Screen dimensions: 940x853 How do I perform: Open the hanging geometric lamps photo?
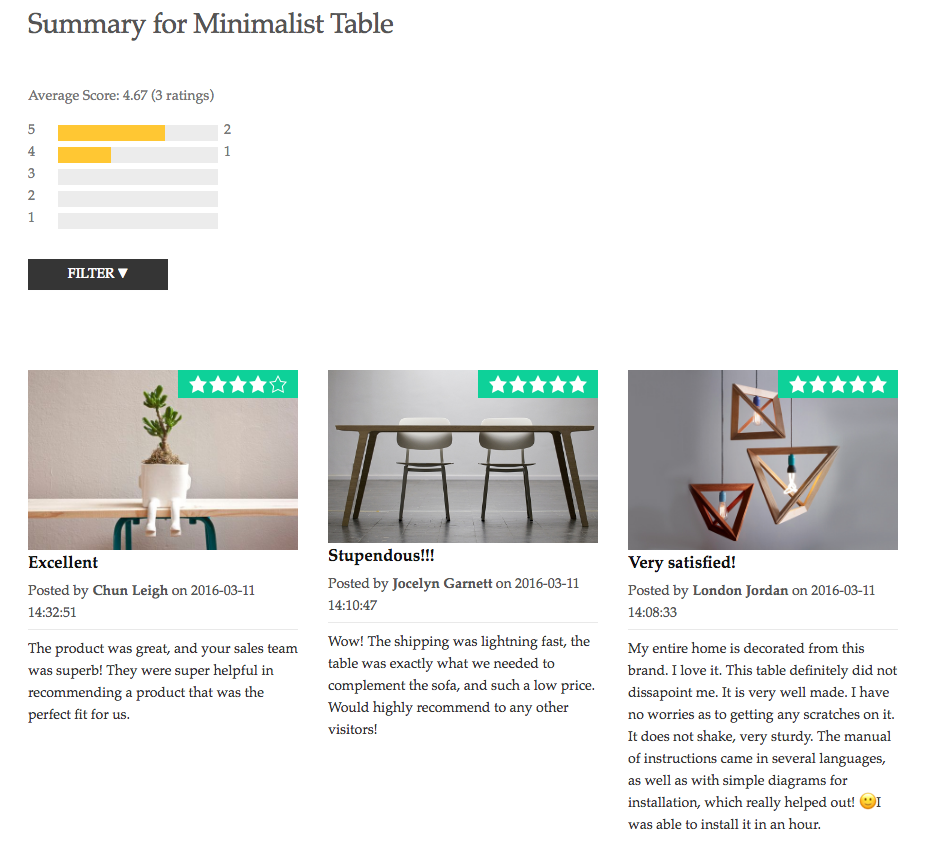763,460
